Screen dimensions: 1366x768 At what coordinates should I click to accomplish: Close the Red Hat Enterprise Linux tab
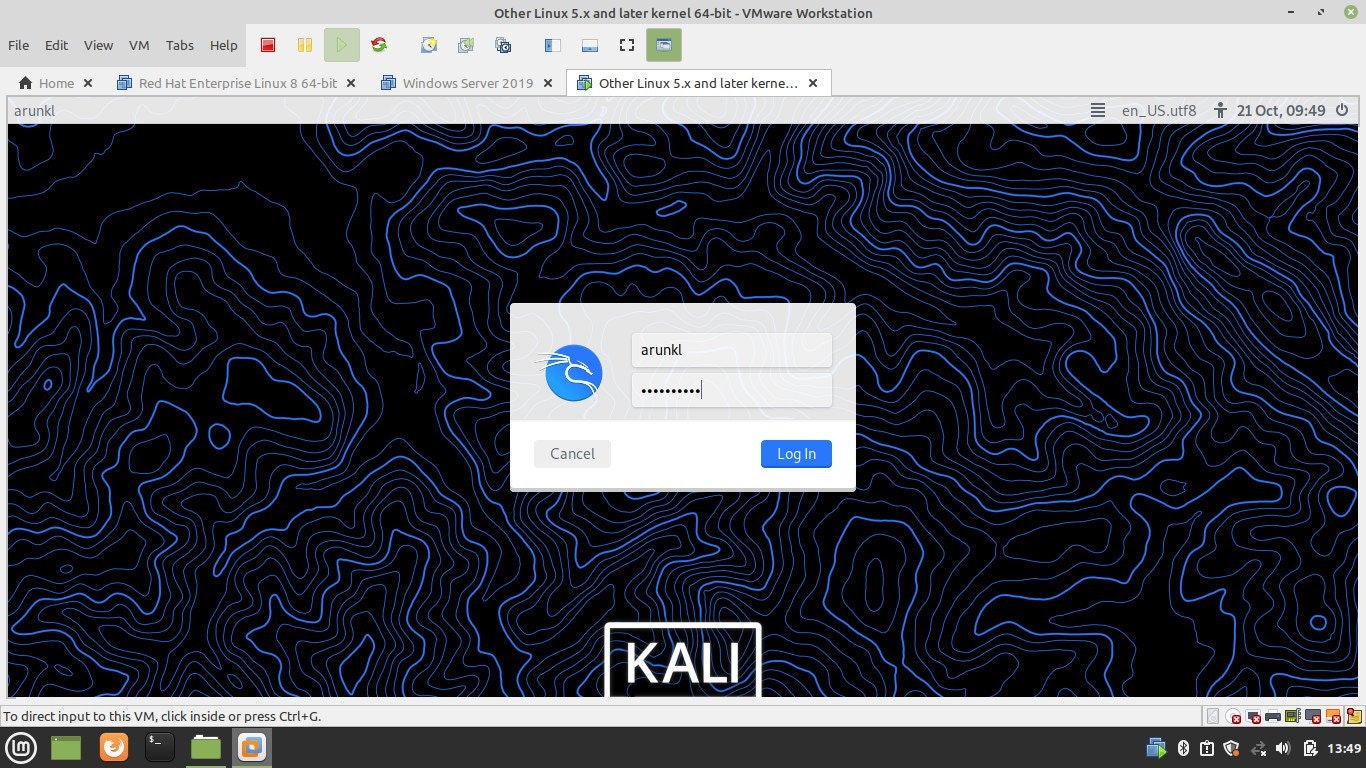[351, 83]
